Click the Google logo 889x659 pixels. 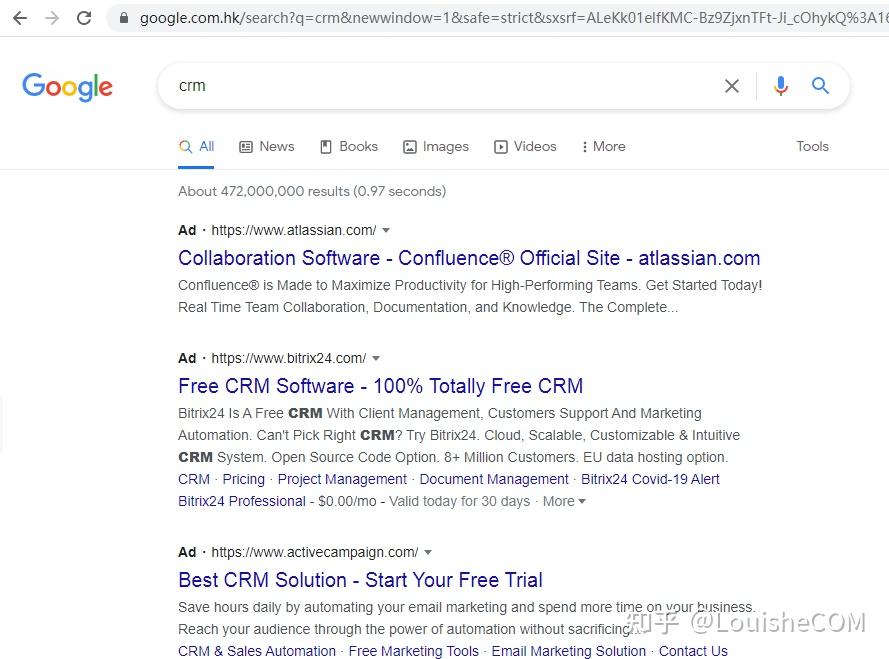point(67,87)
